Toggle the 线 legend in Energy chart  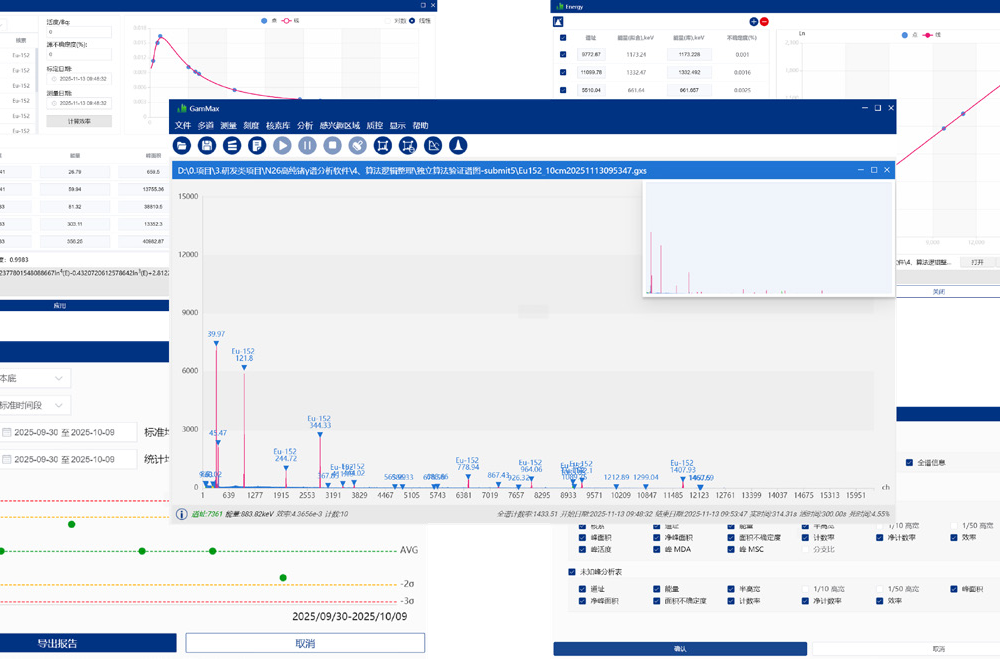(932, 35)
